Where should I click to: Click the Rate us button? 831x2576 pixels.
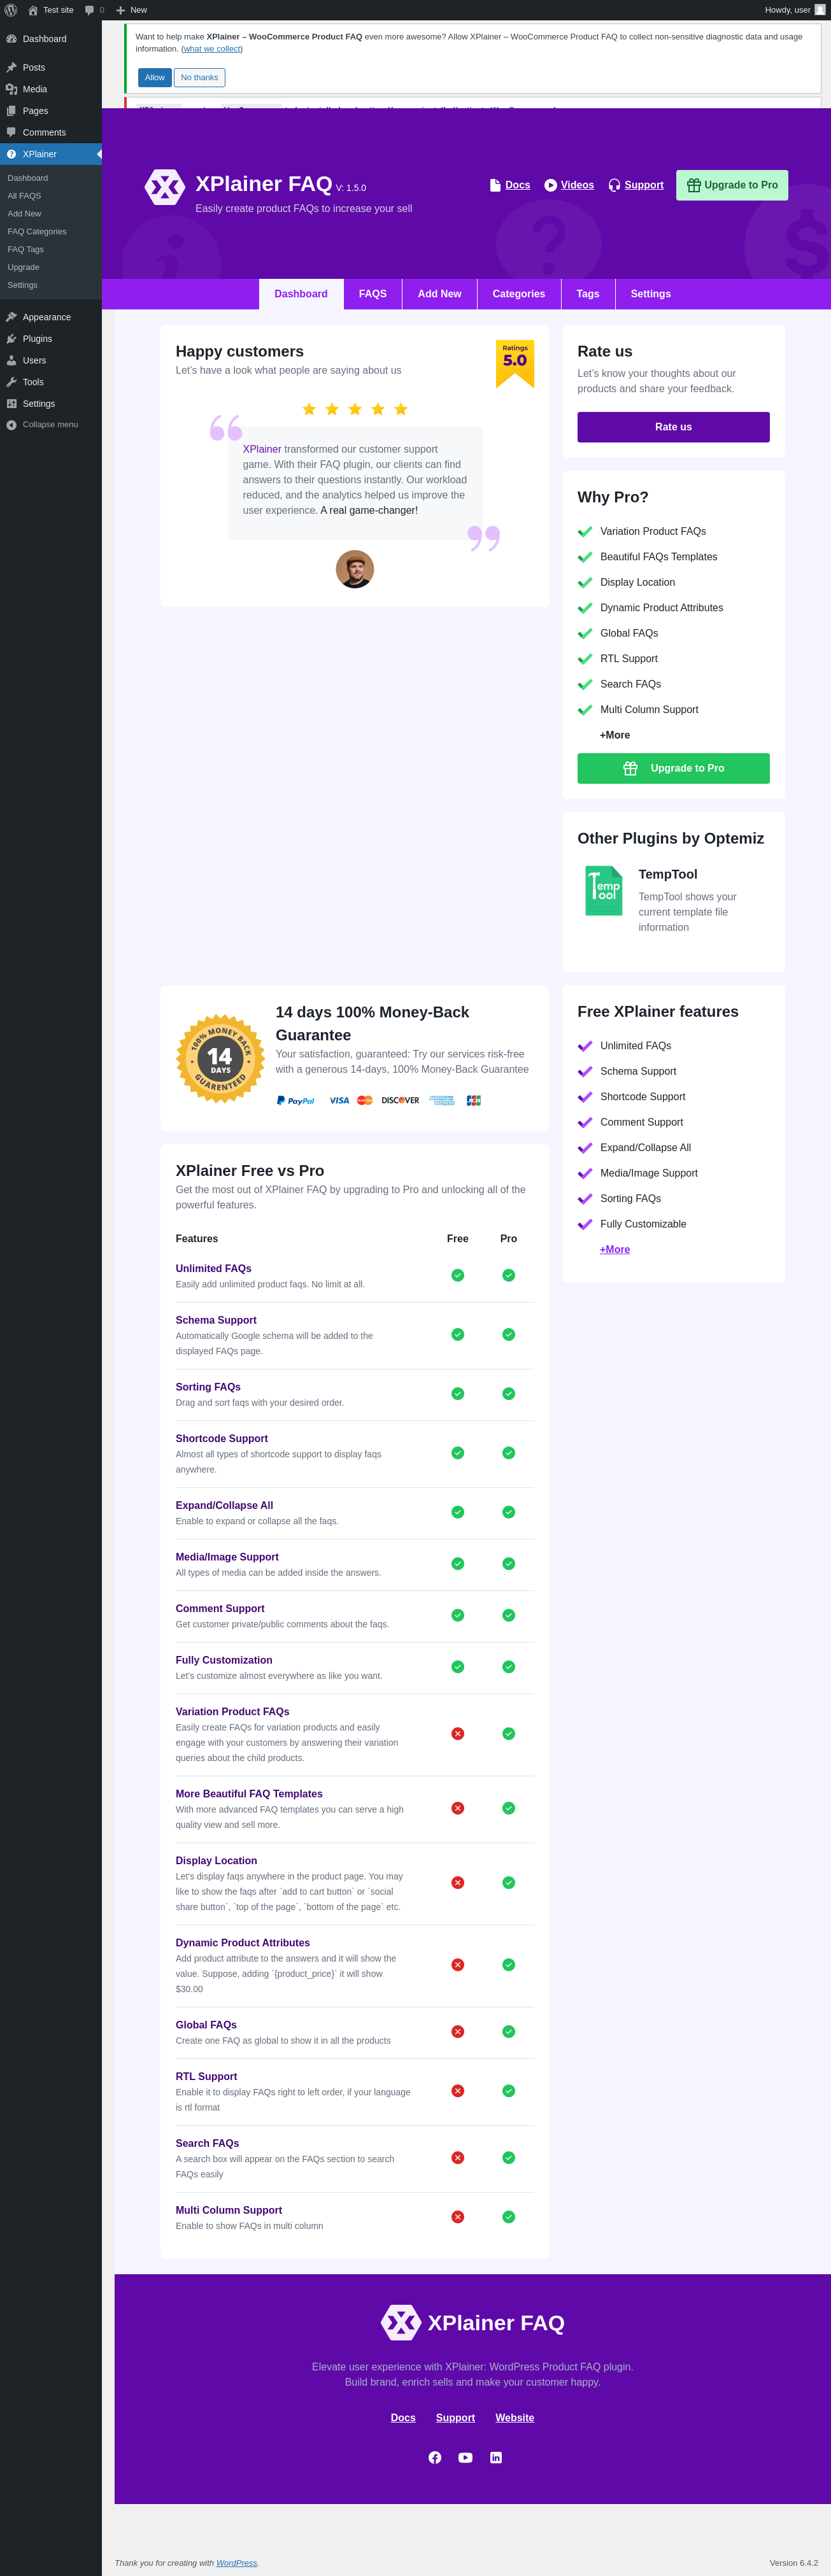(673, 427)
